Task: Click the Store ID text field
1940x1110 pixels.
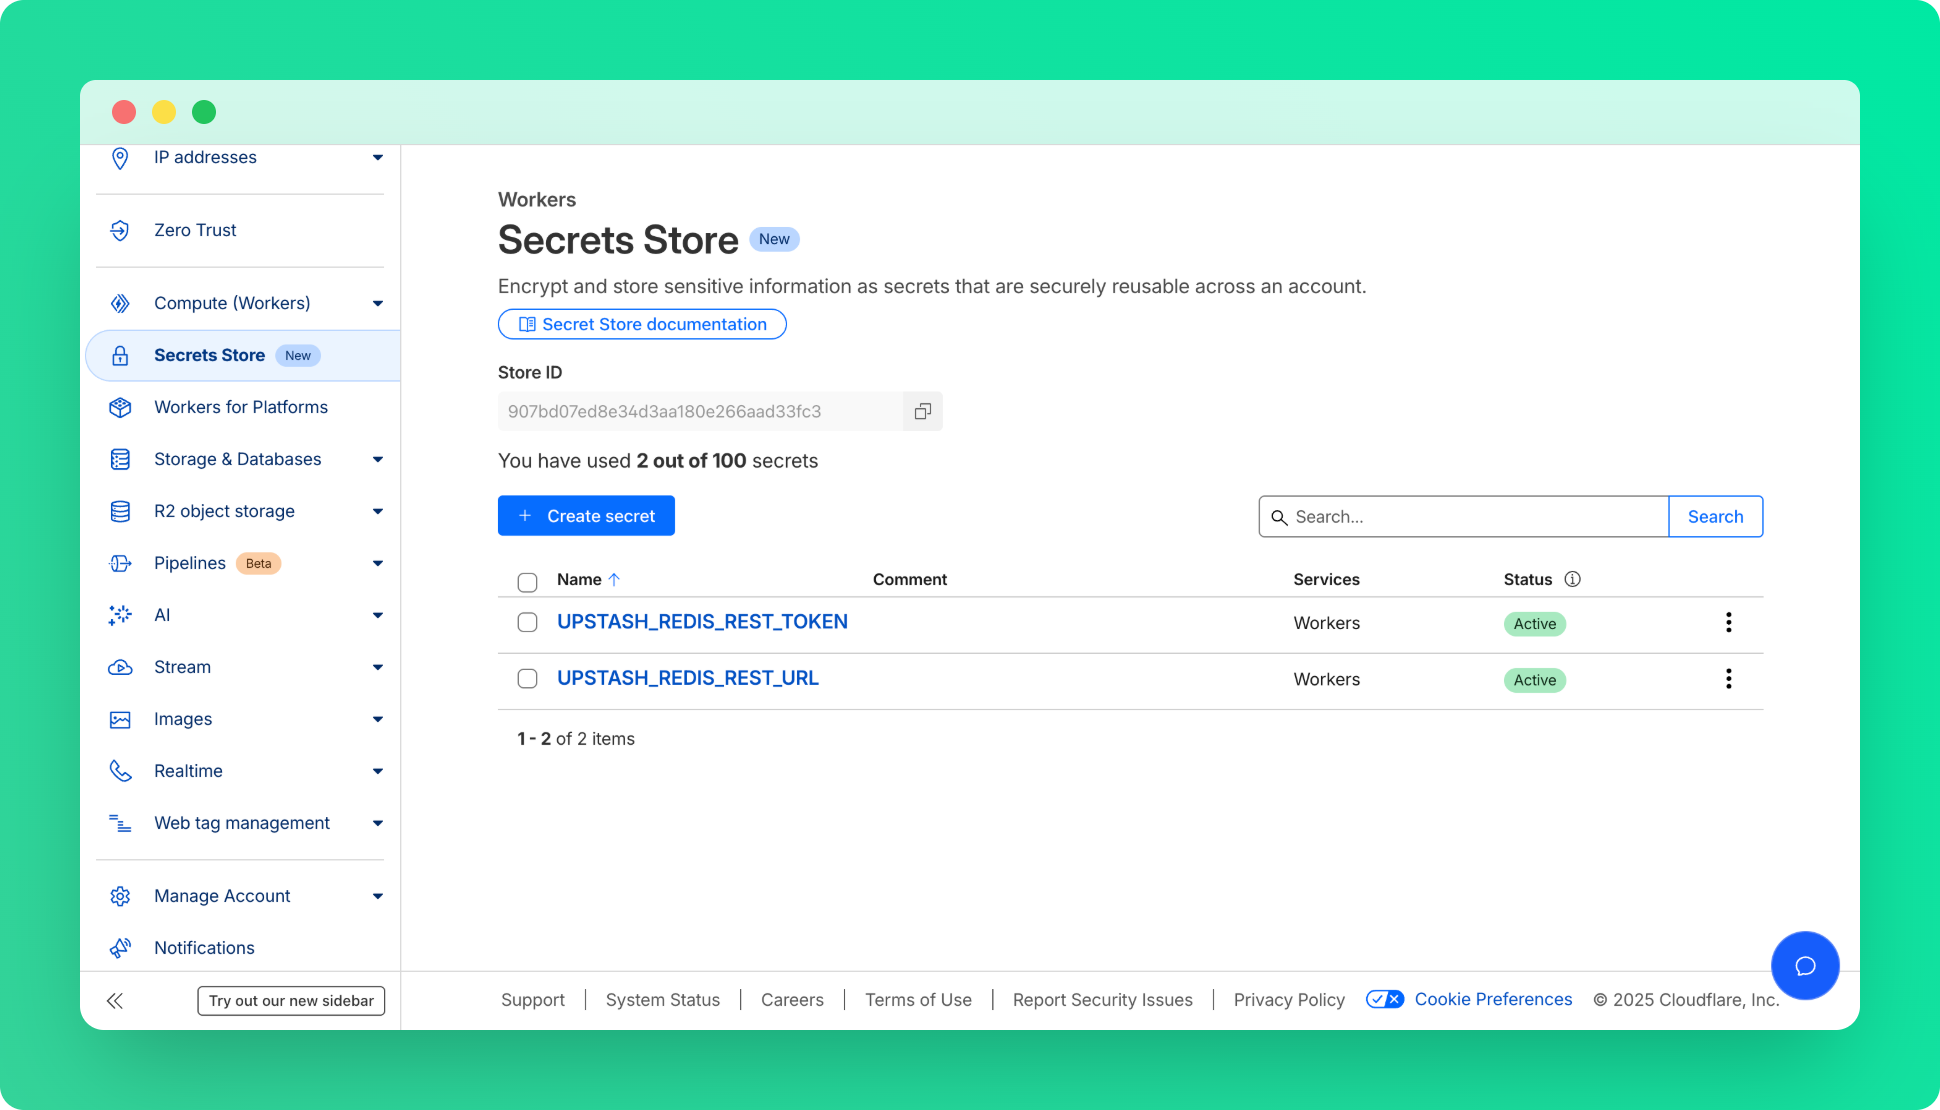Action: point(700,411)
